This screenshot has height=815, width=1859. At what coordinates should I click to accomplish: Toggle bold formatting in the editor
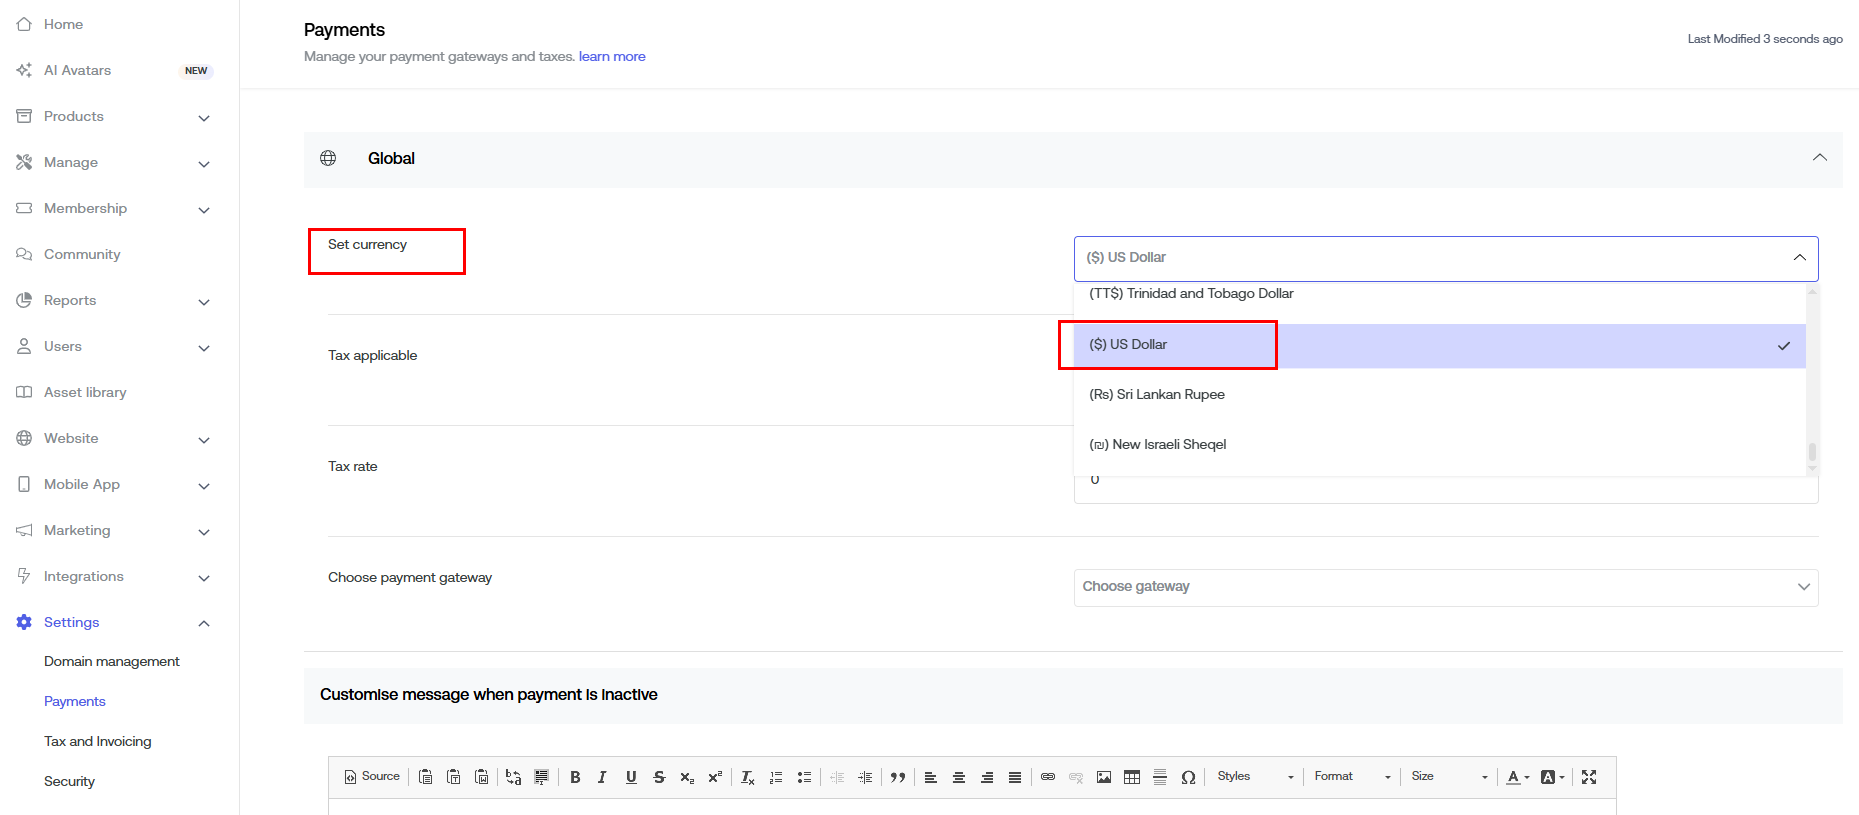(x=575, y=777)
